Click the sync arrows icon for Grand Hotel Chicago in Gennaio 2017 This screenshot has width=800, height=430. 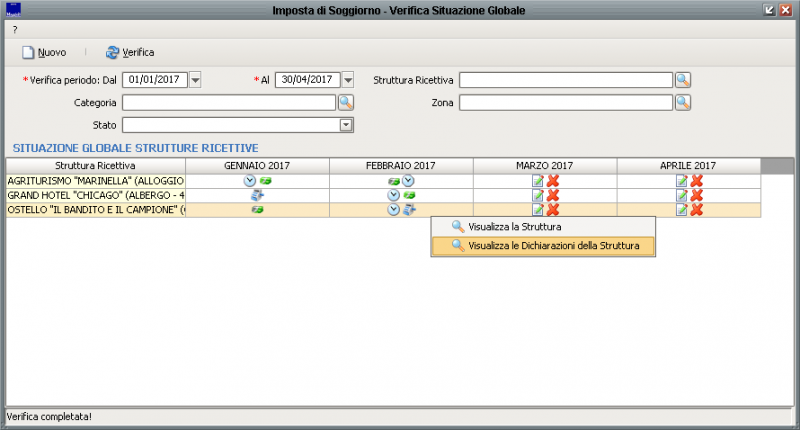click(x=257, y=195)
